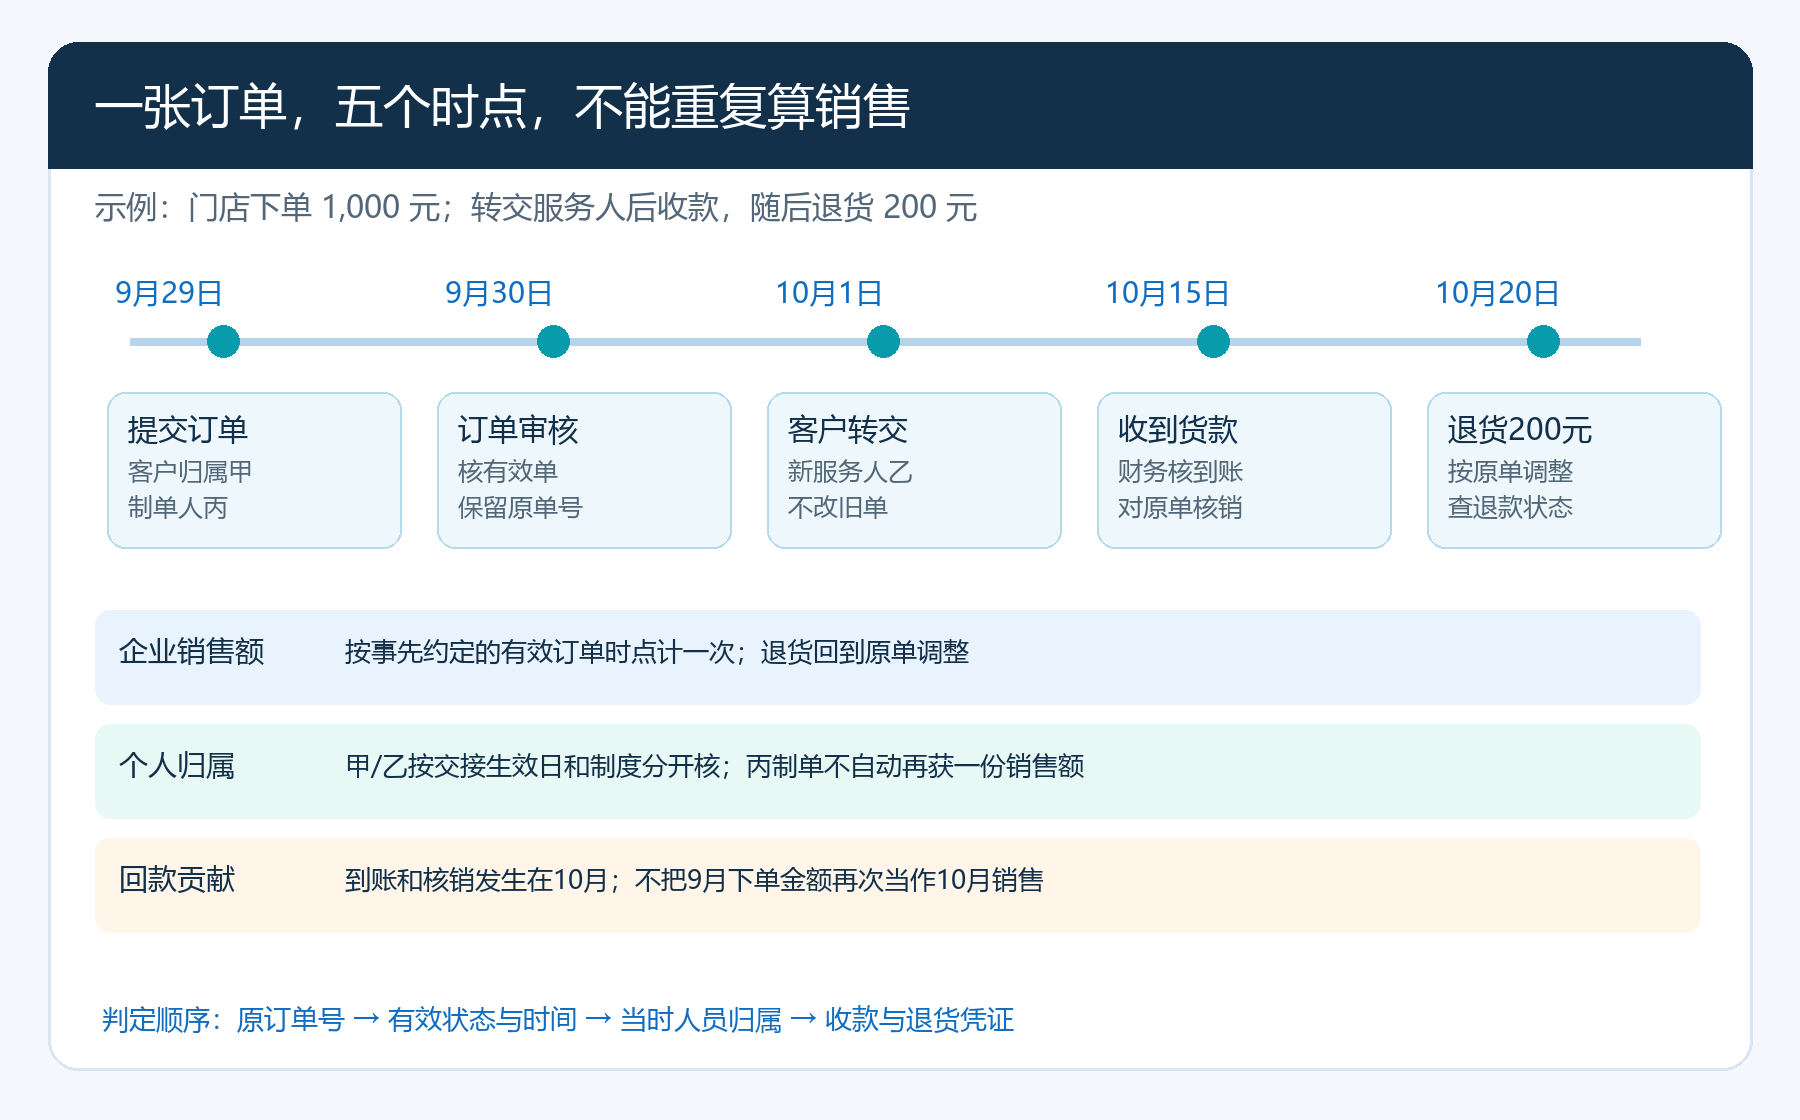
Task: Click the text 客户归属甲
Action: (x=190, y=471)
